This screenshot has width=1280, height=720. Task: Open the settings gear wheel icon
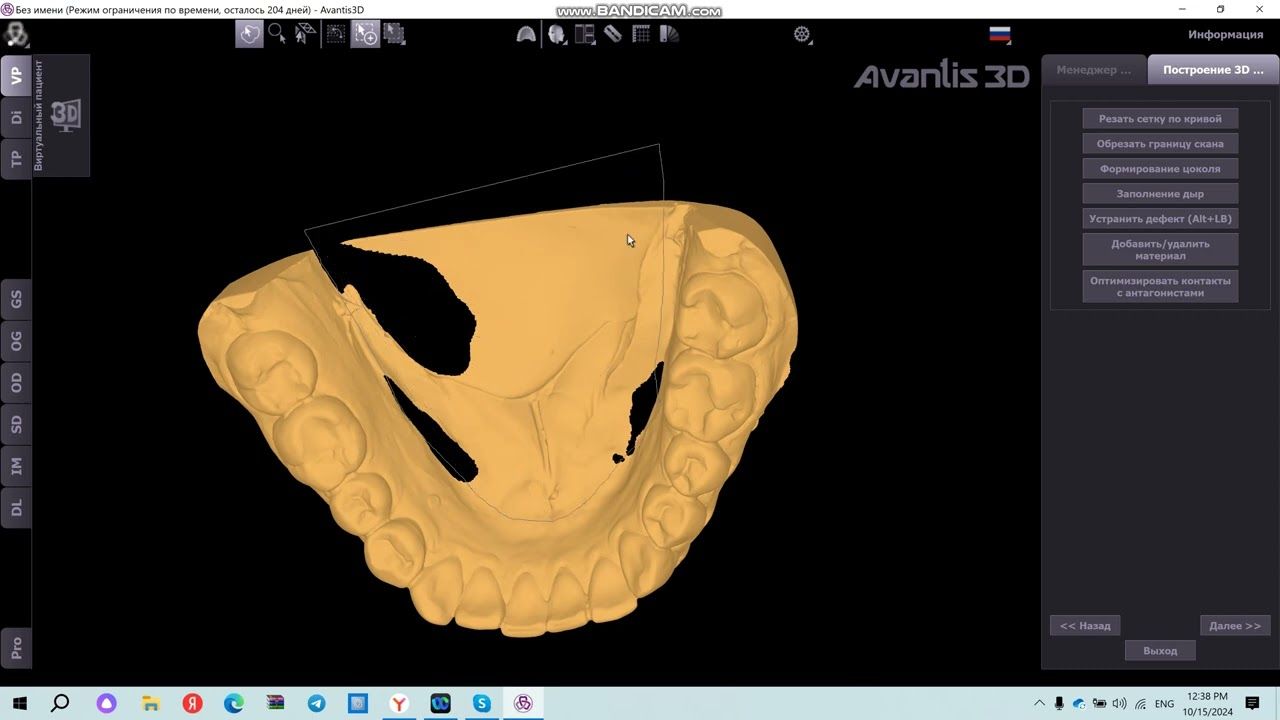[x=802, y=34]
